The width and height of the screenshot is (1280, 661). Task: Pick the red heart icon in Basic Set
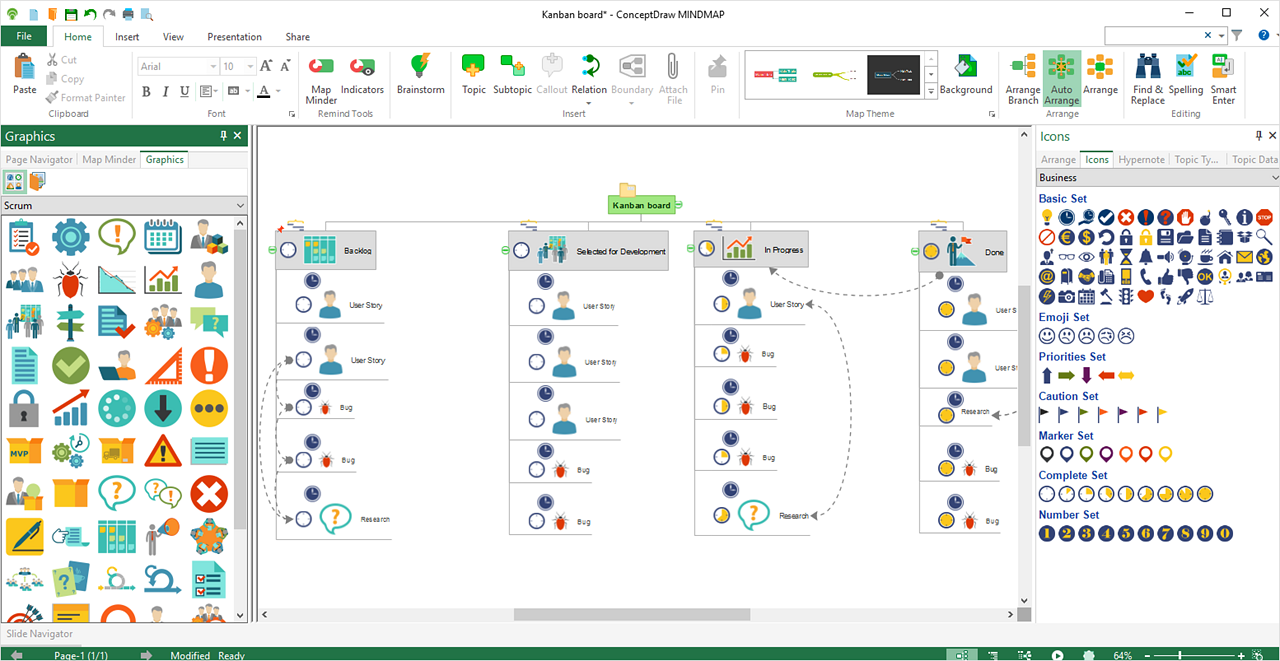[x=1146, y=297]
